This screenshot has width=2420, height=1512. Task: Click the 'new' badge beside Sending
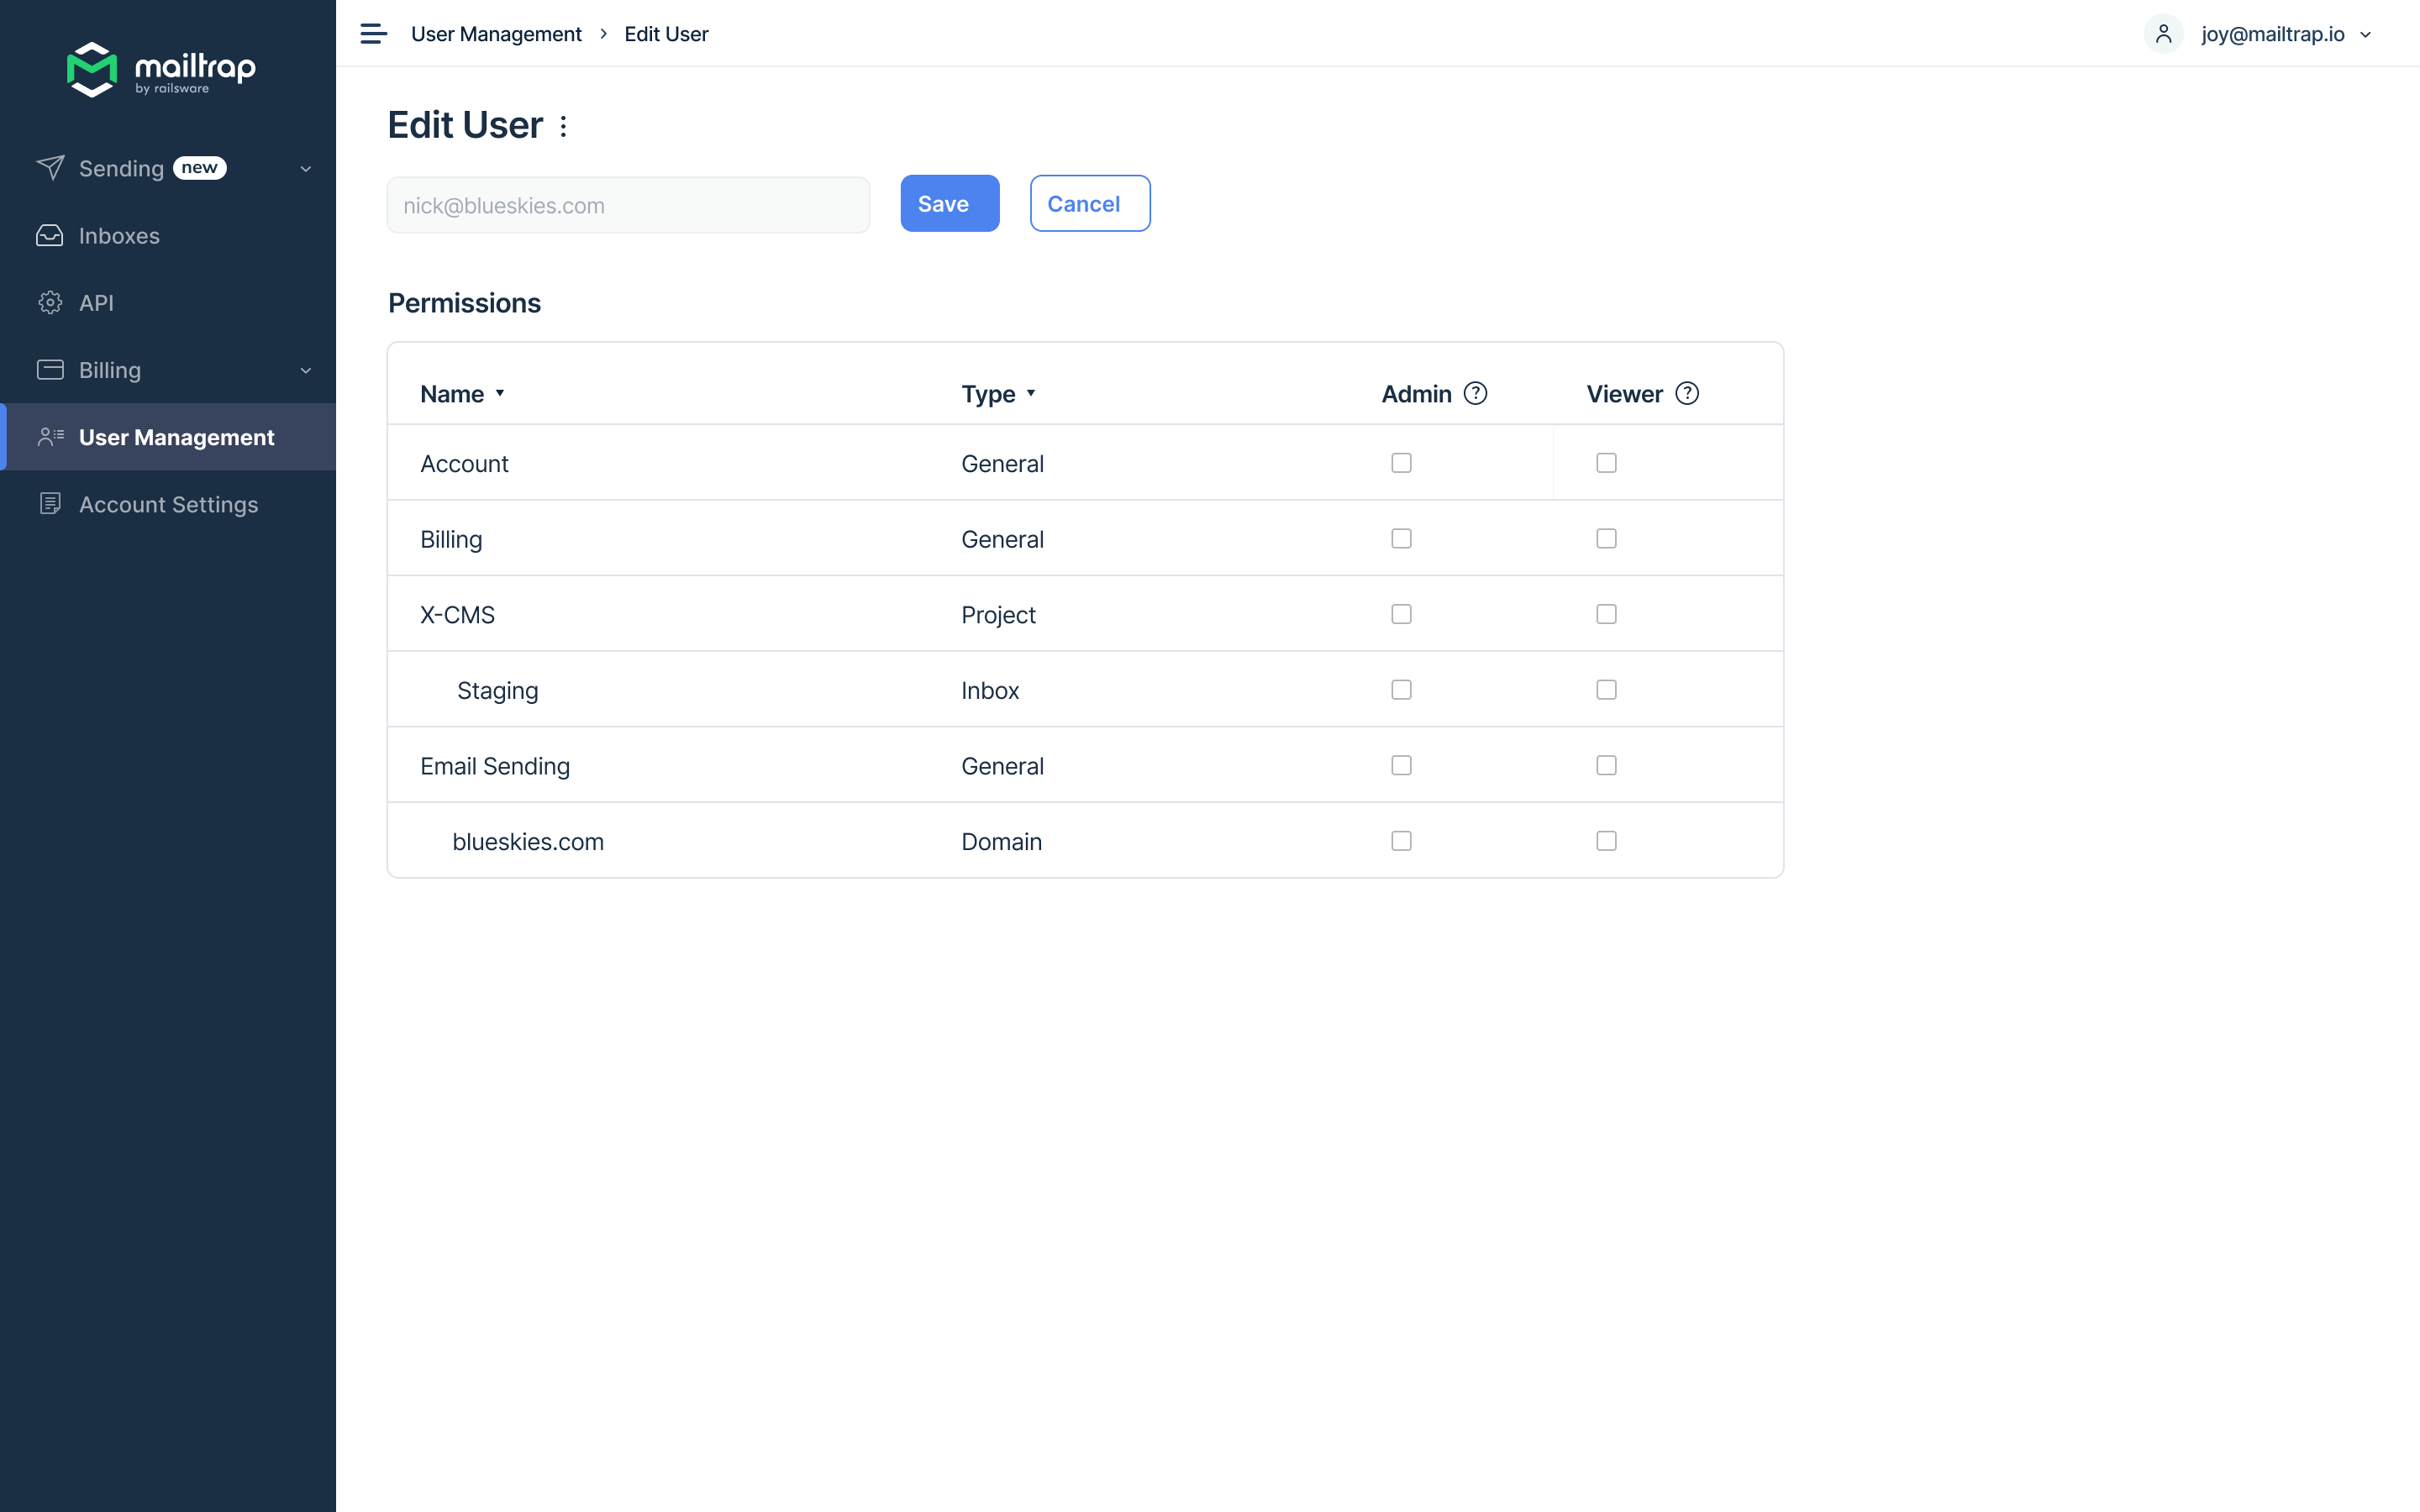(200, 168)
